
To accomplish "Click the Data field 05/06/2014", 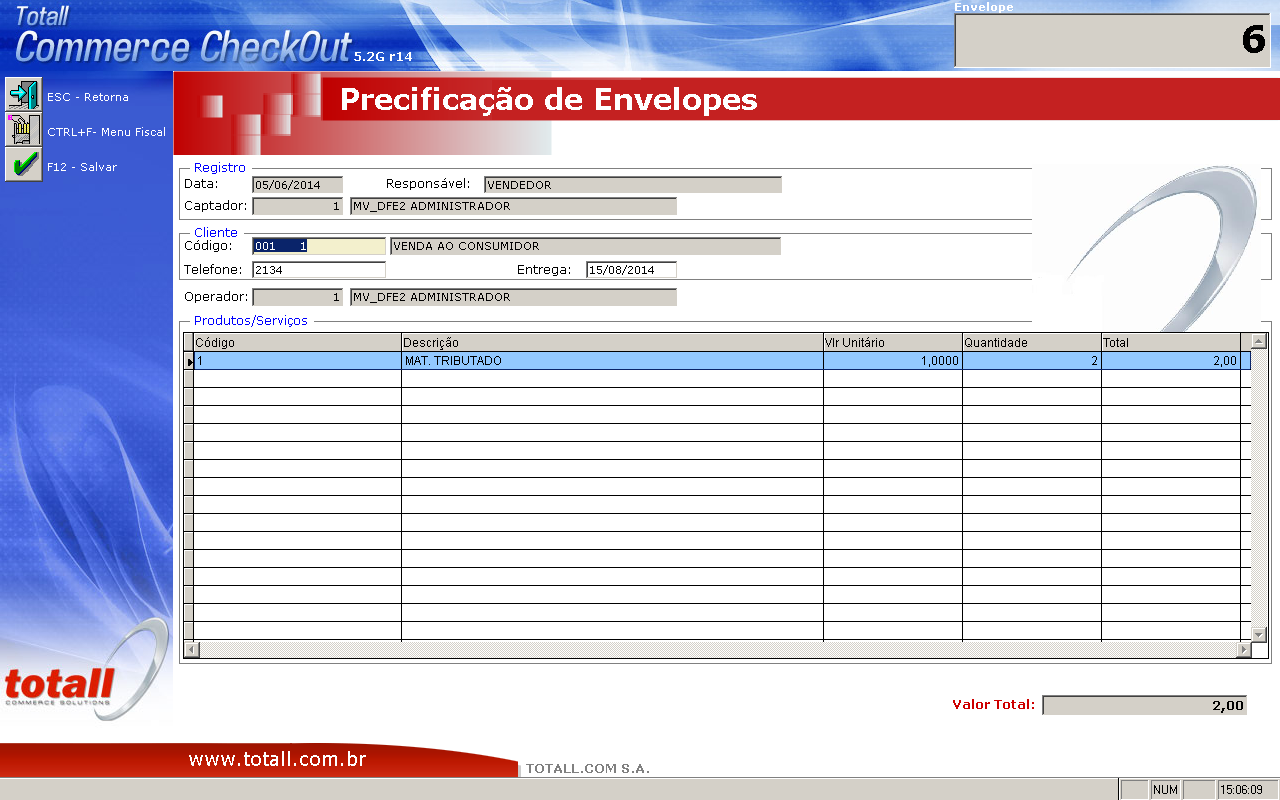I will pyautogui.click(x=297, y=185).
